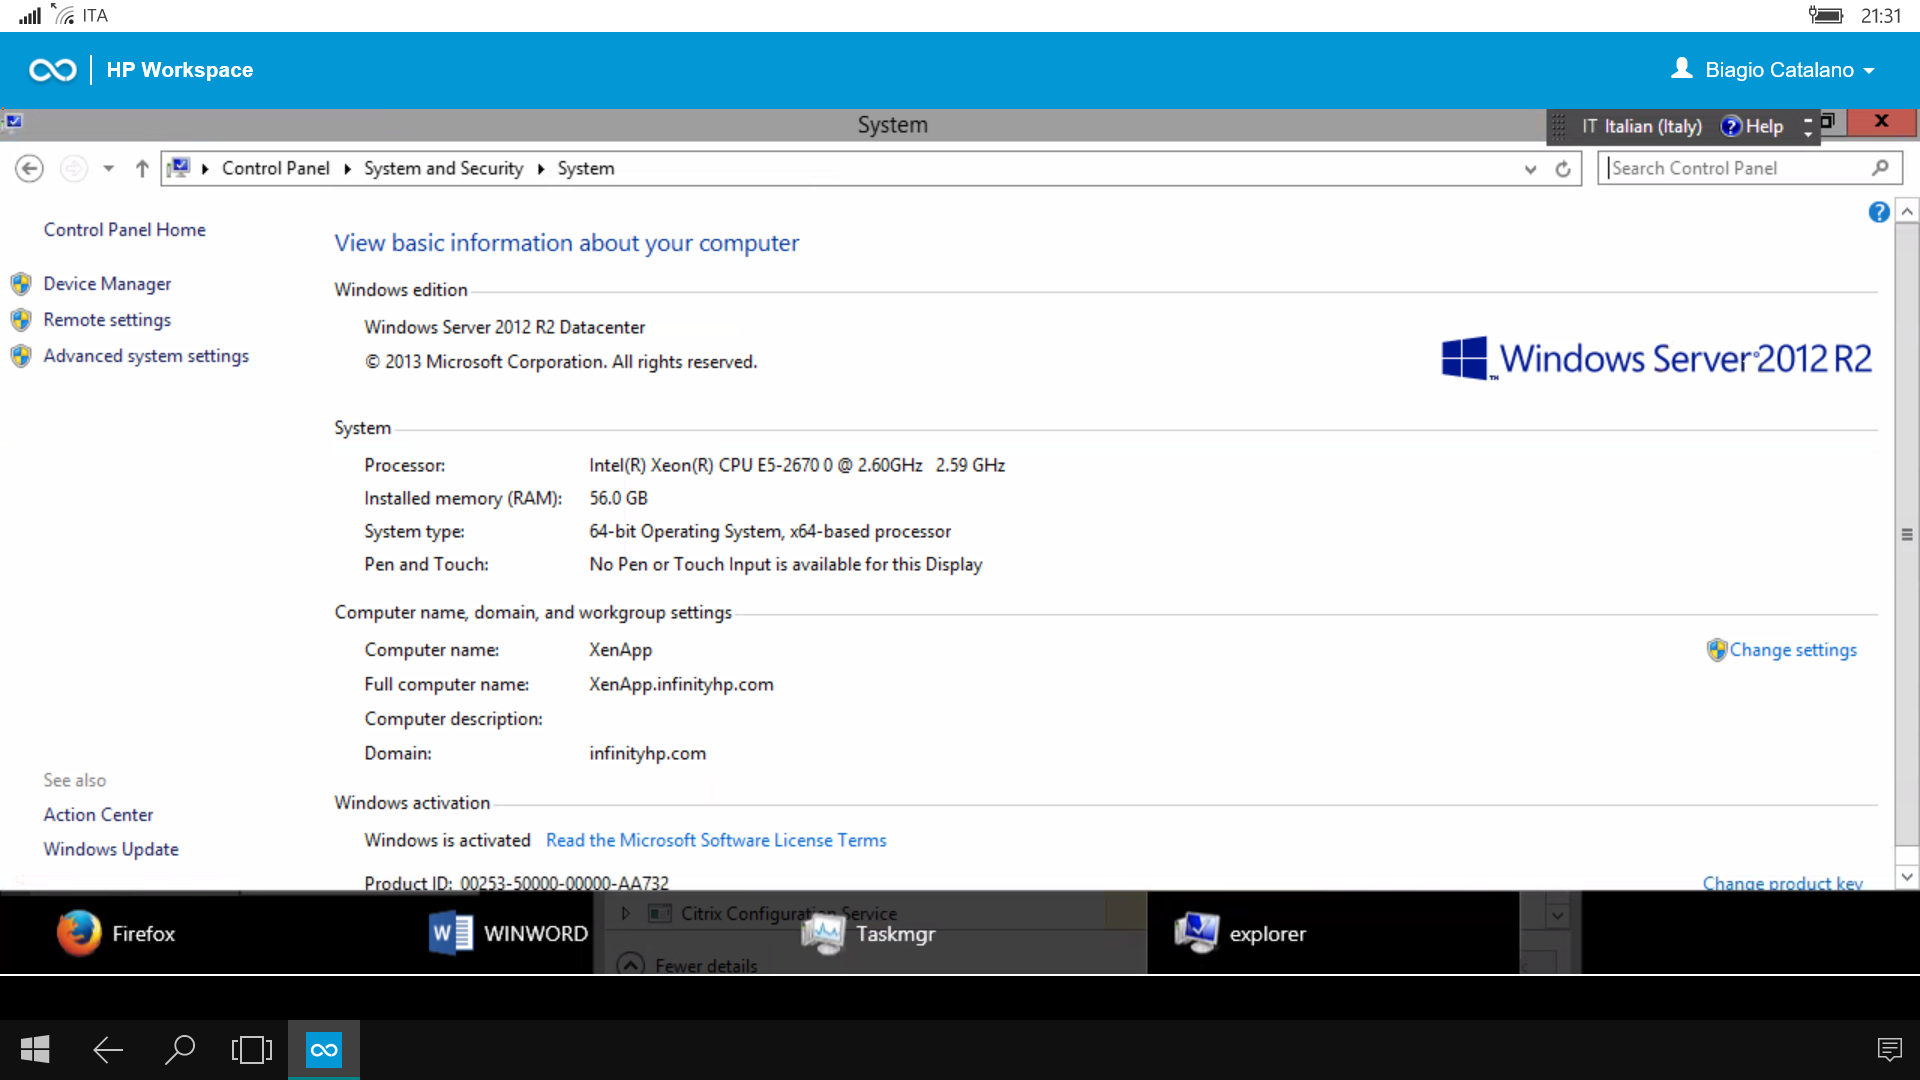The width and height of the screenshot is (1920, 1080).
Task: Open the address bar history dropdown
Action: coord(1530,169)
